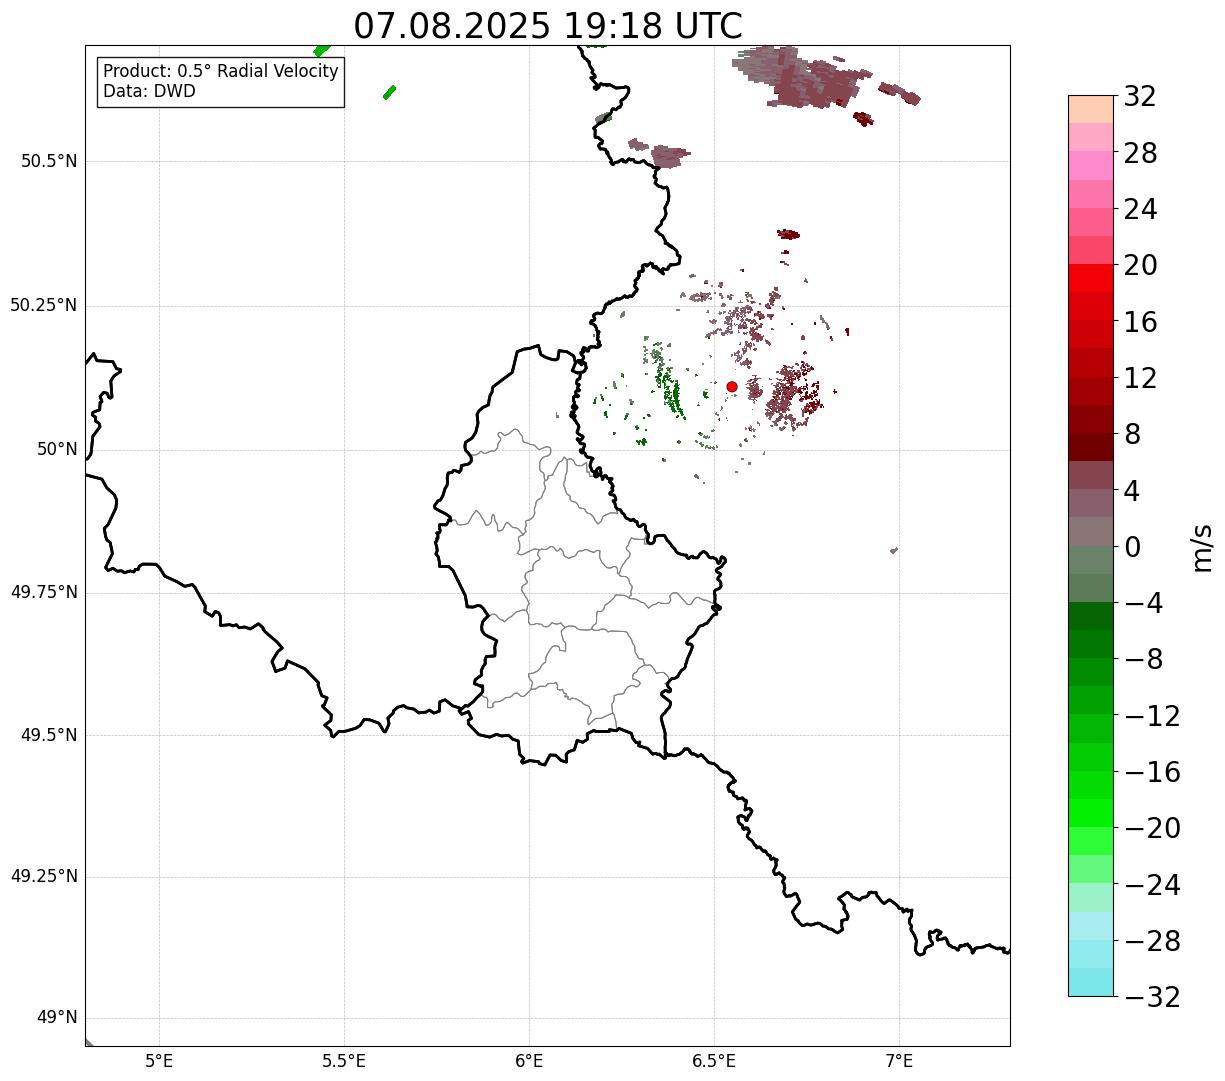Click the 7°E longitude label
Image resolution: width=1225 pixels, height=1081 pixels.
coord(899,1061)
